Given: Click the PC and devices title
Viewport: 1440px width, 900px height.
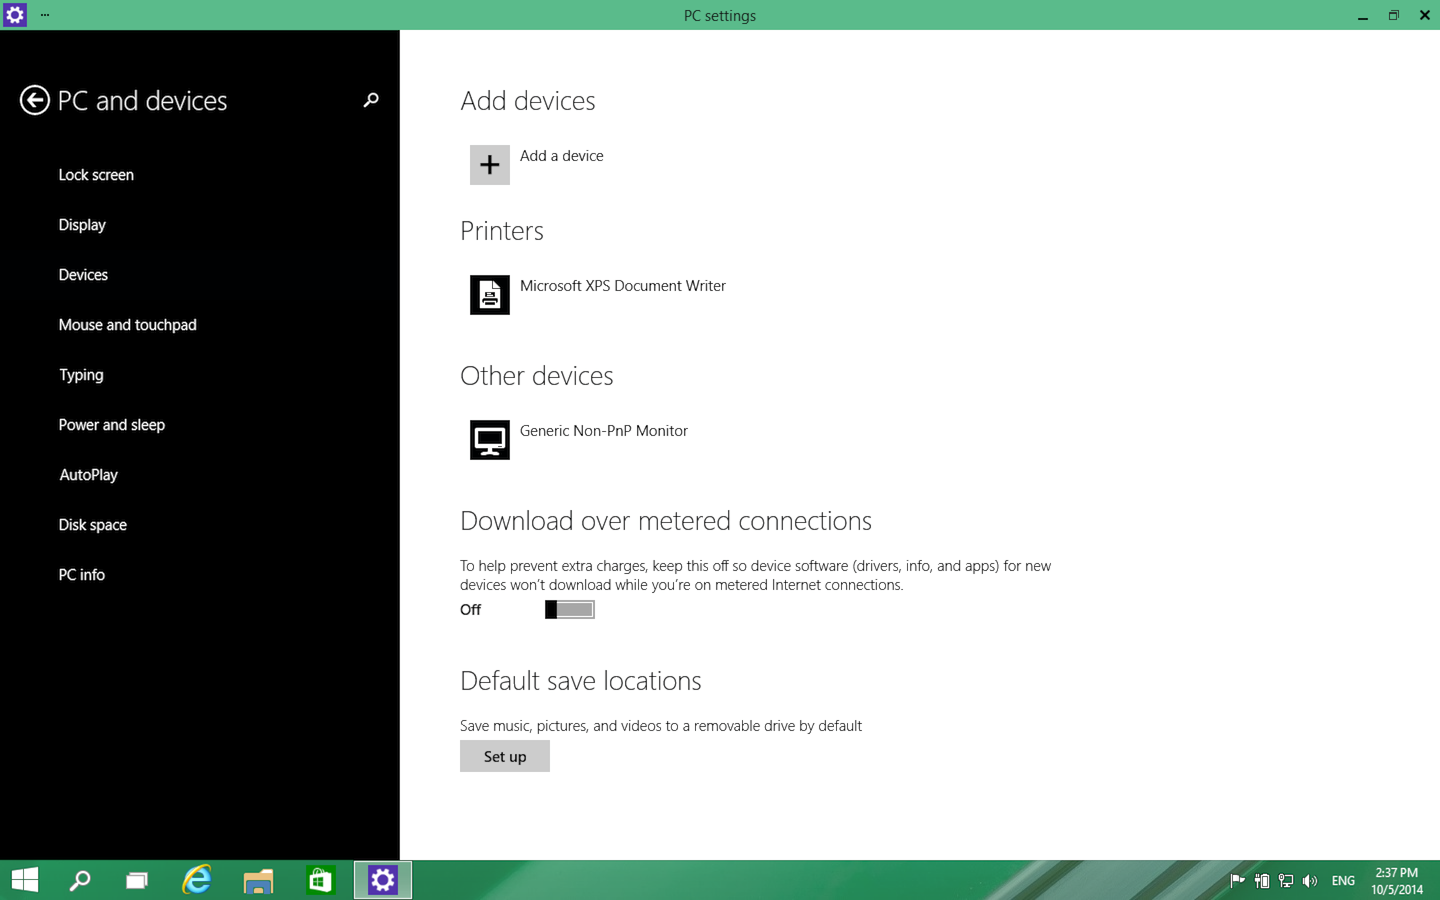Looking at the screenshot, I should point(143,101).
